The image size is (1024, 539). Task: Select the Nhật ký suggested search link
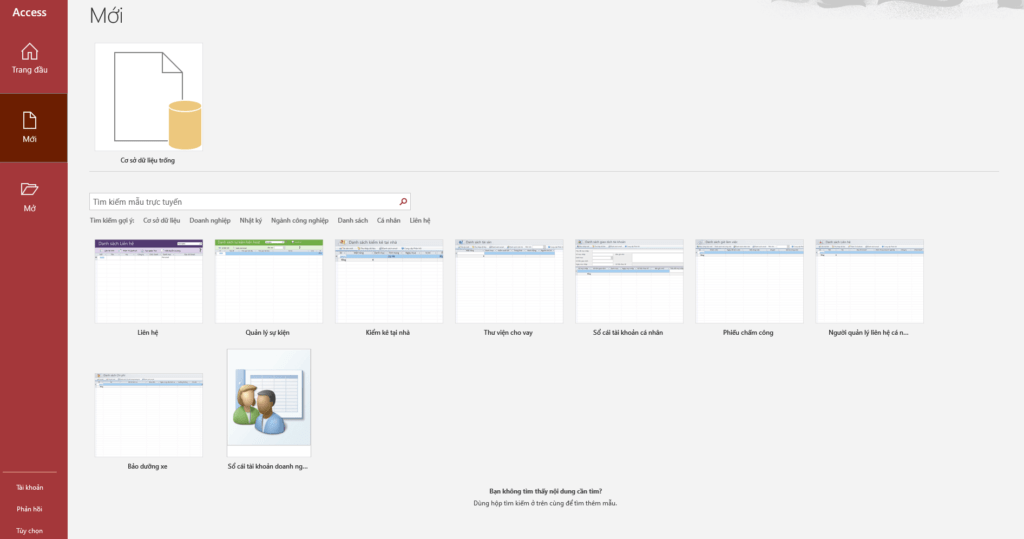click(x=250, y=220)
